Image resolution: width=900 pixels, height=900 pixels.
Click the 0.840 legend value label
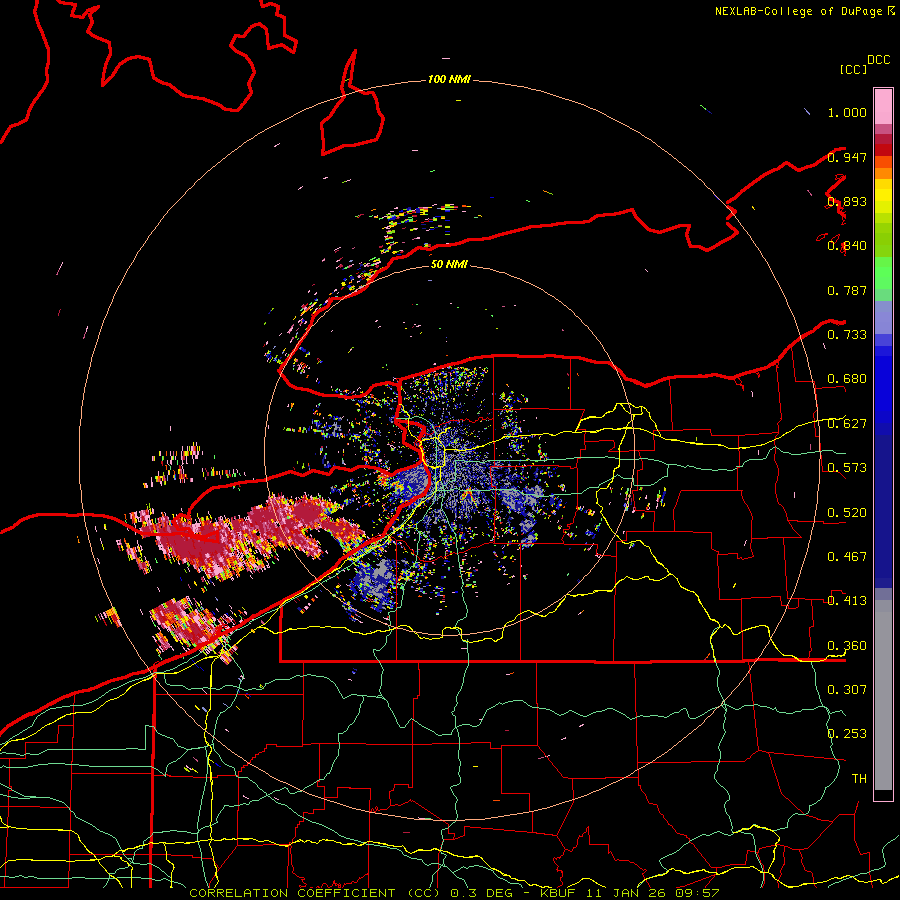coord(847,246)
